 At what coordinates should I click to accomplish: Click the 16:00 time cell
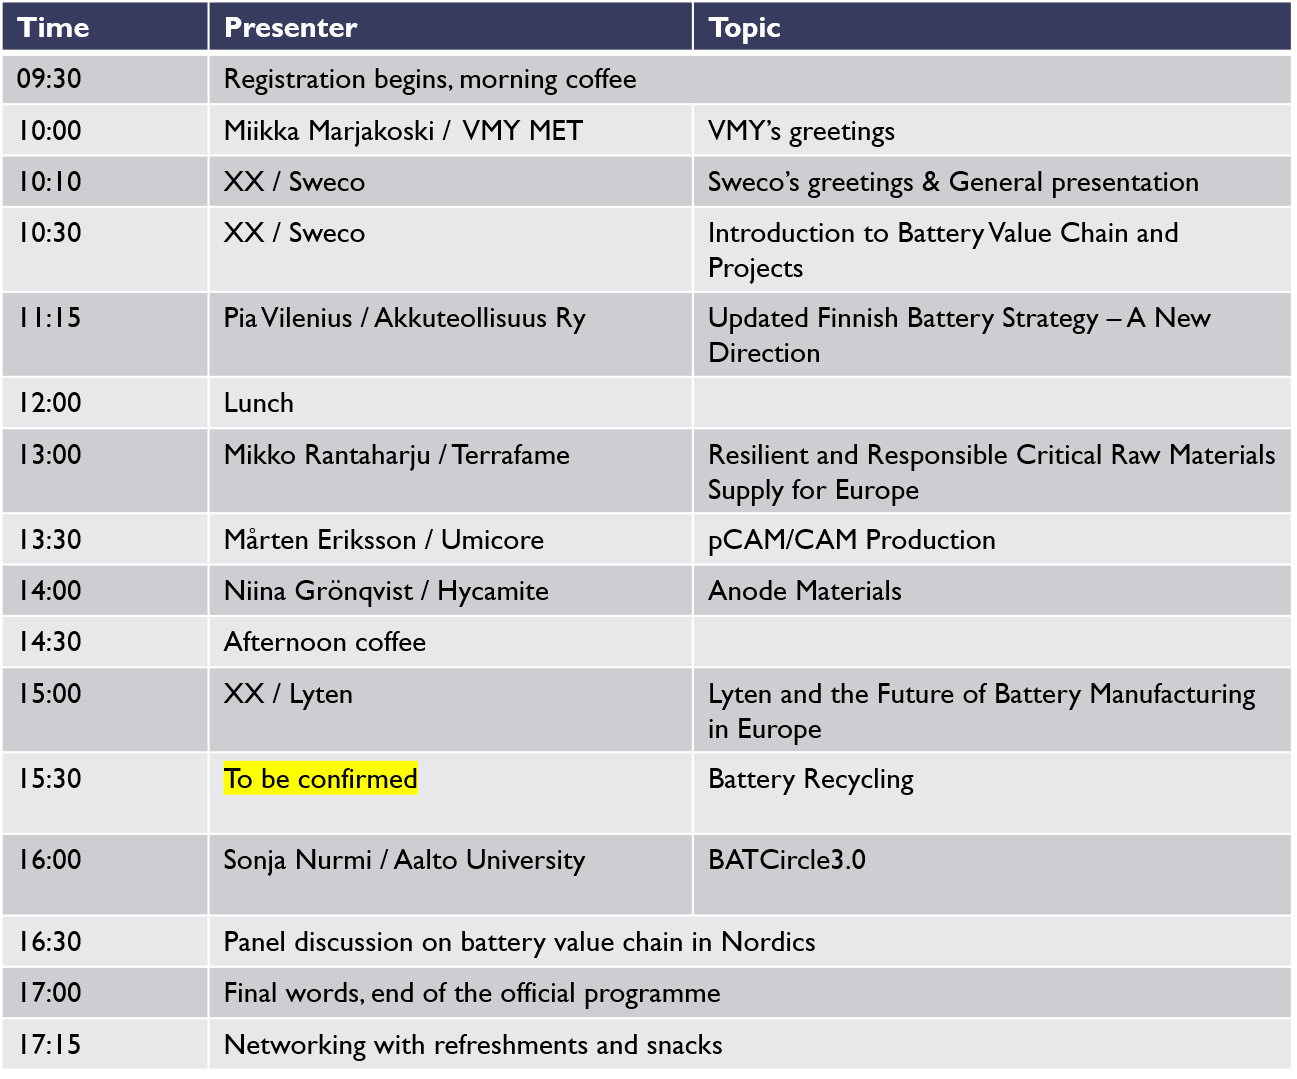coord(105,875)
